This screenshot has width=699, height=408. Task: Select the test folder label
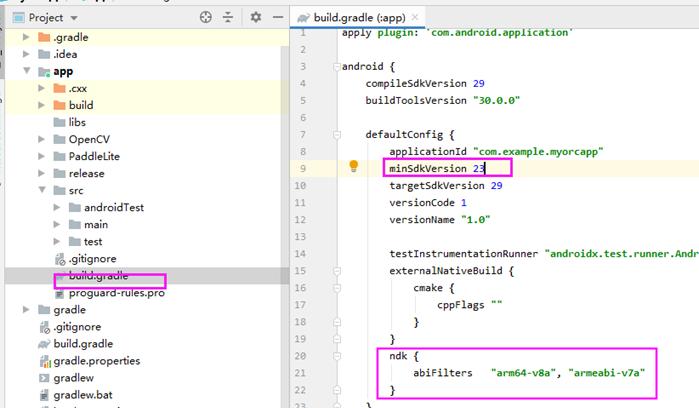(x=93, y=241)
